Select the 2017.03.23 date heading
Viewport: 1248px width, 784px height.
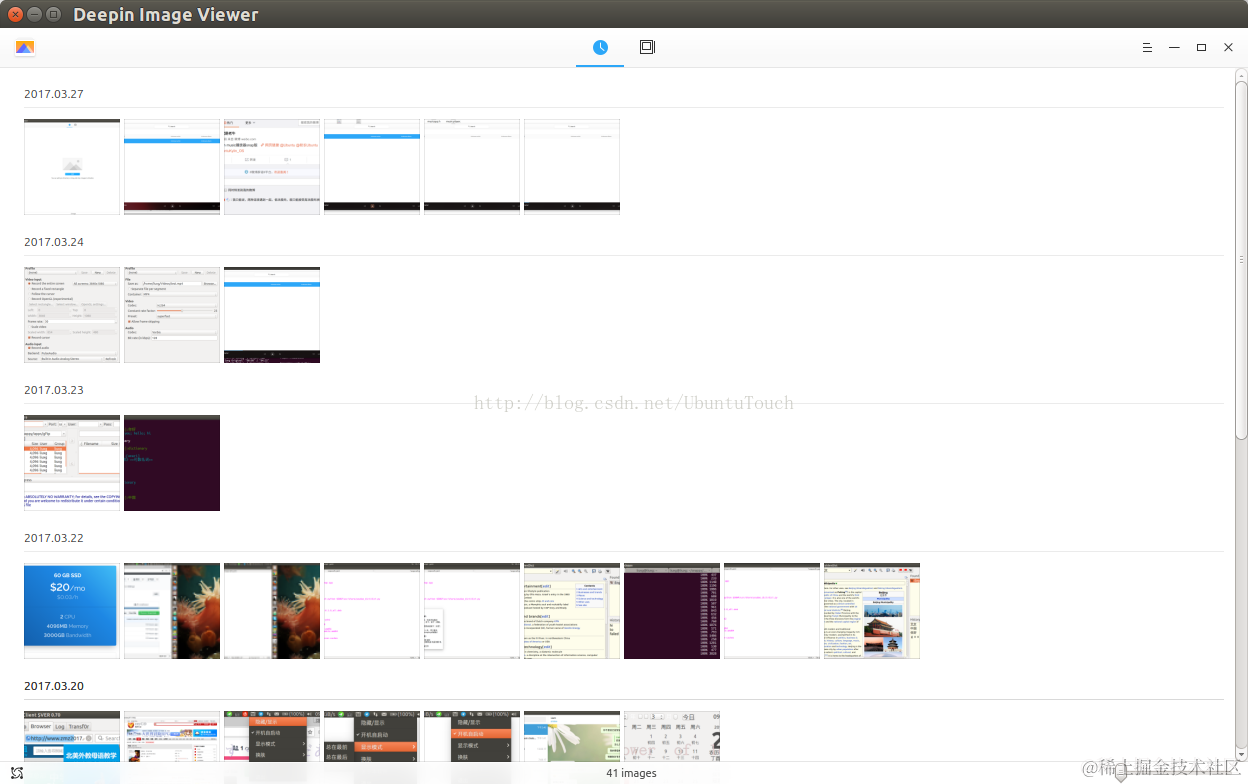tap(54, 390)
